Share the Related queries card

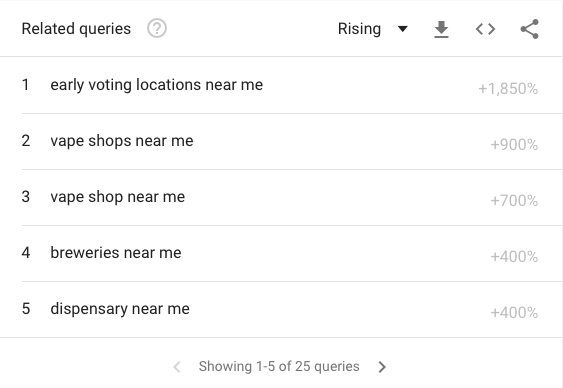pyautogui.click(x=530, y=29)
